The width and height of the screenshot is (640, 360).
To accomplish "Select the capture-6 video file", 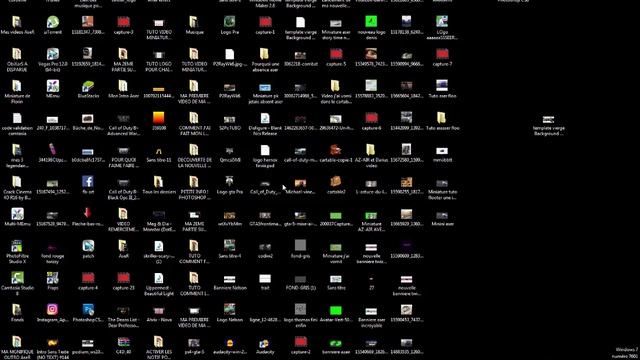I will click(x=371, y=118).
